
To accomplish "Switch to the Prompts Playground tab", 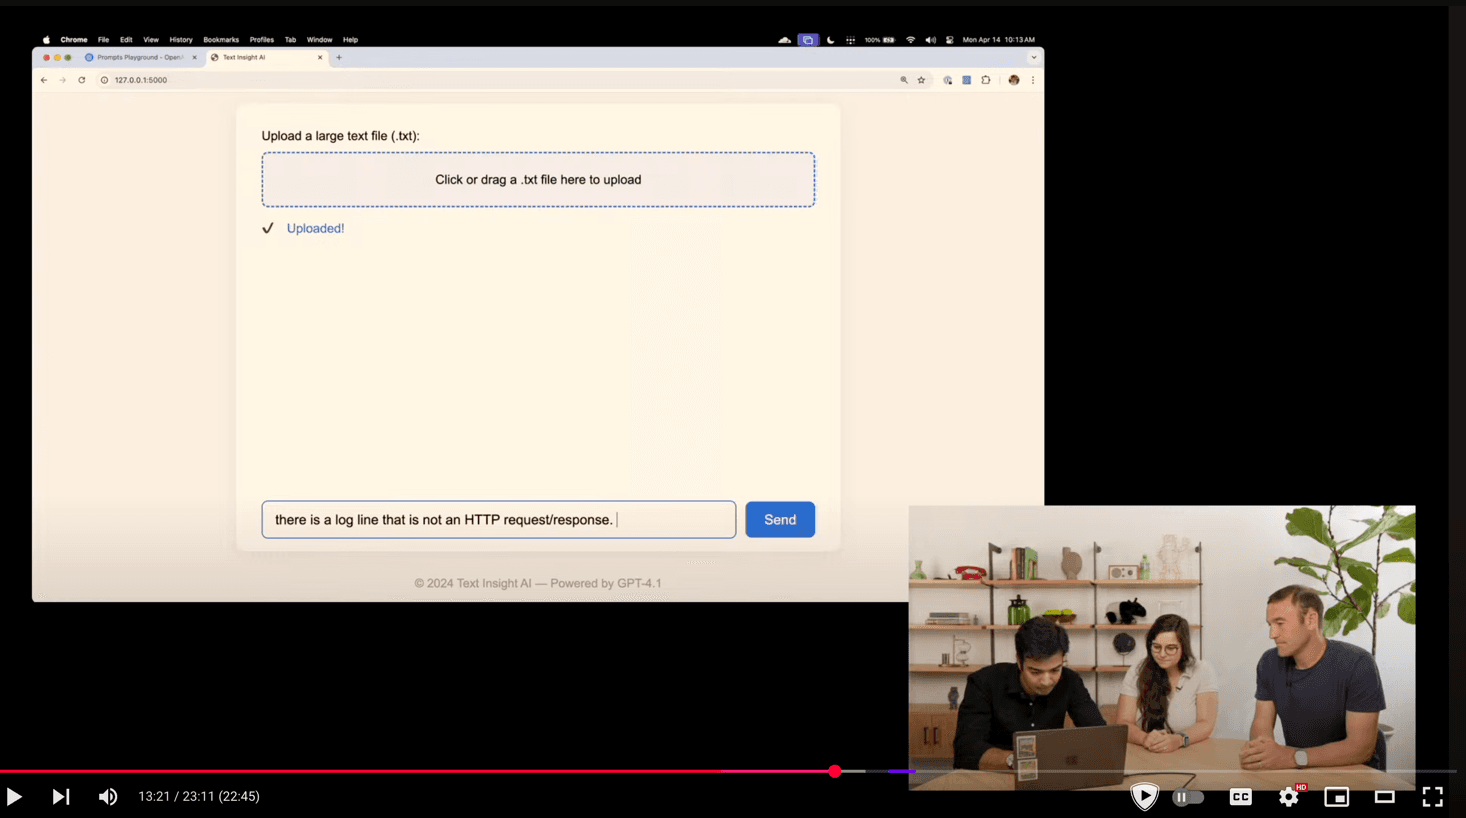I will coord(140,58).
